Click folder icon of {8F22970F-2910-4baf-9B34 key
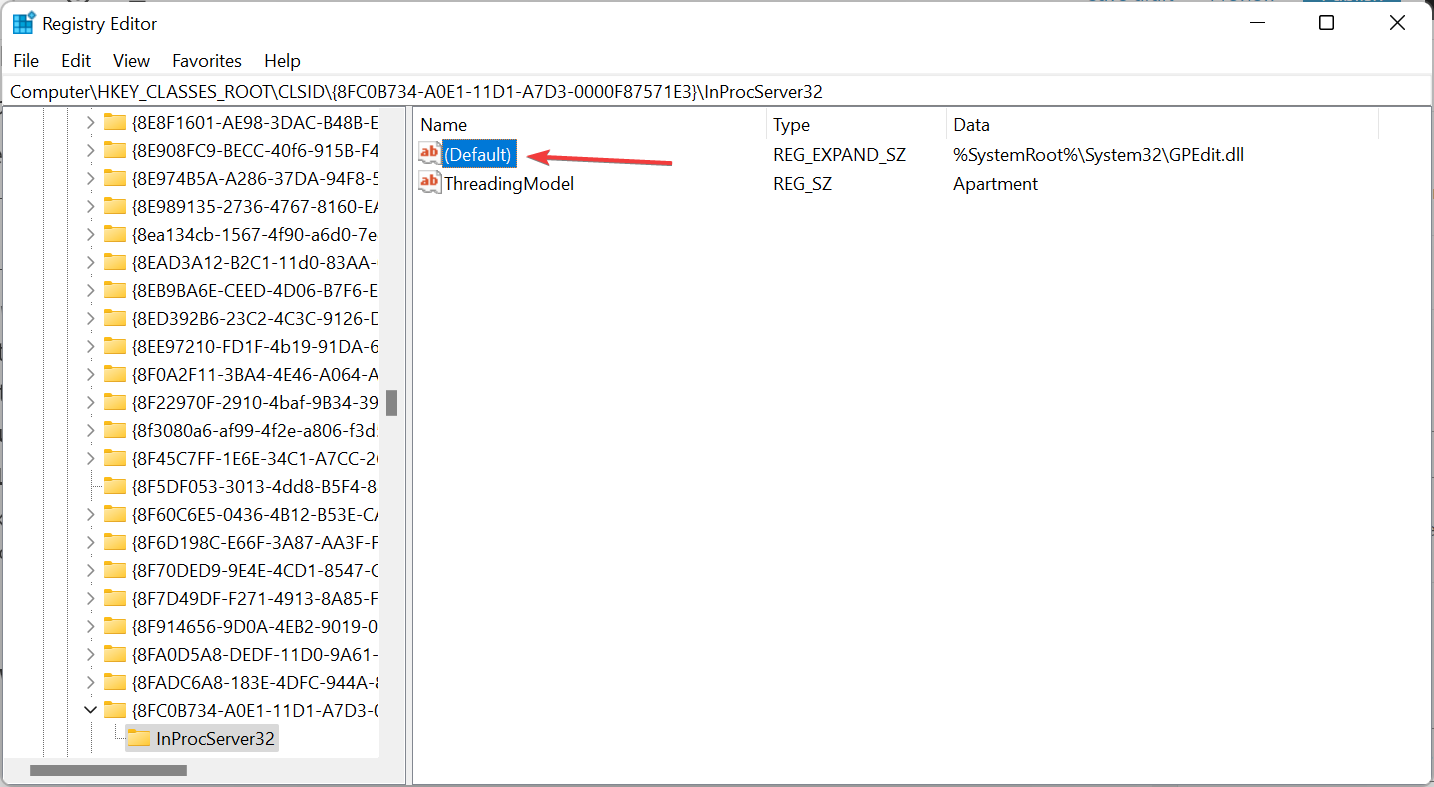 tap(114, 403)
